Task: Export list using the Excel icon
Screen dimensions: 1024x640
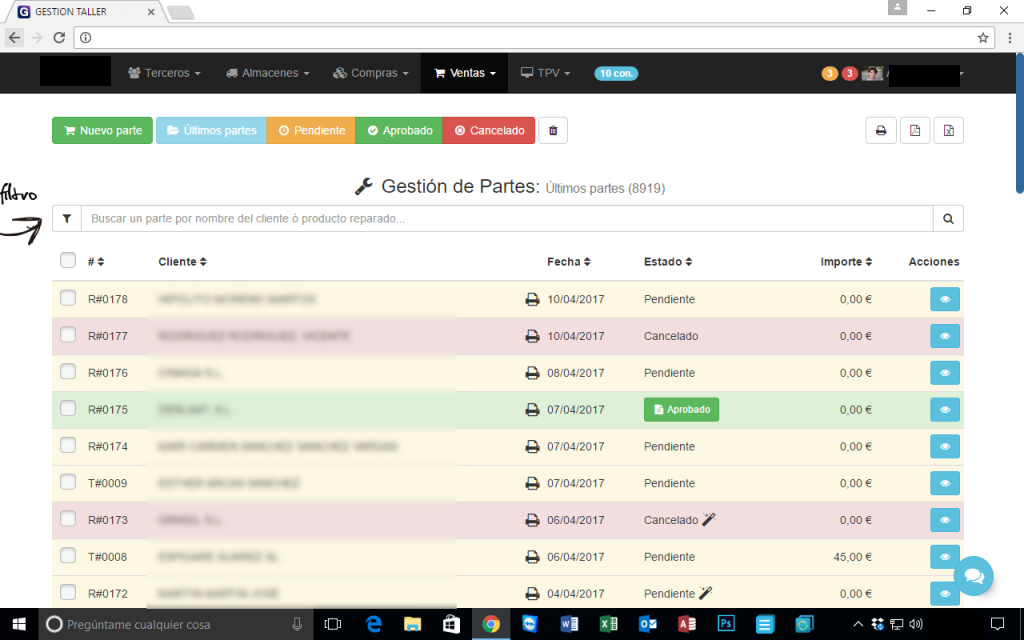Action: (x=948, y=131)
